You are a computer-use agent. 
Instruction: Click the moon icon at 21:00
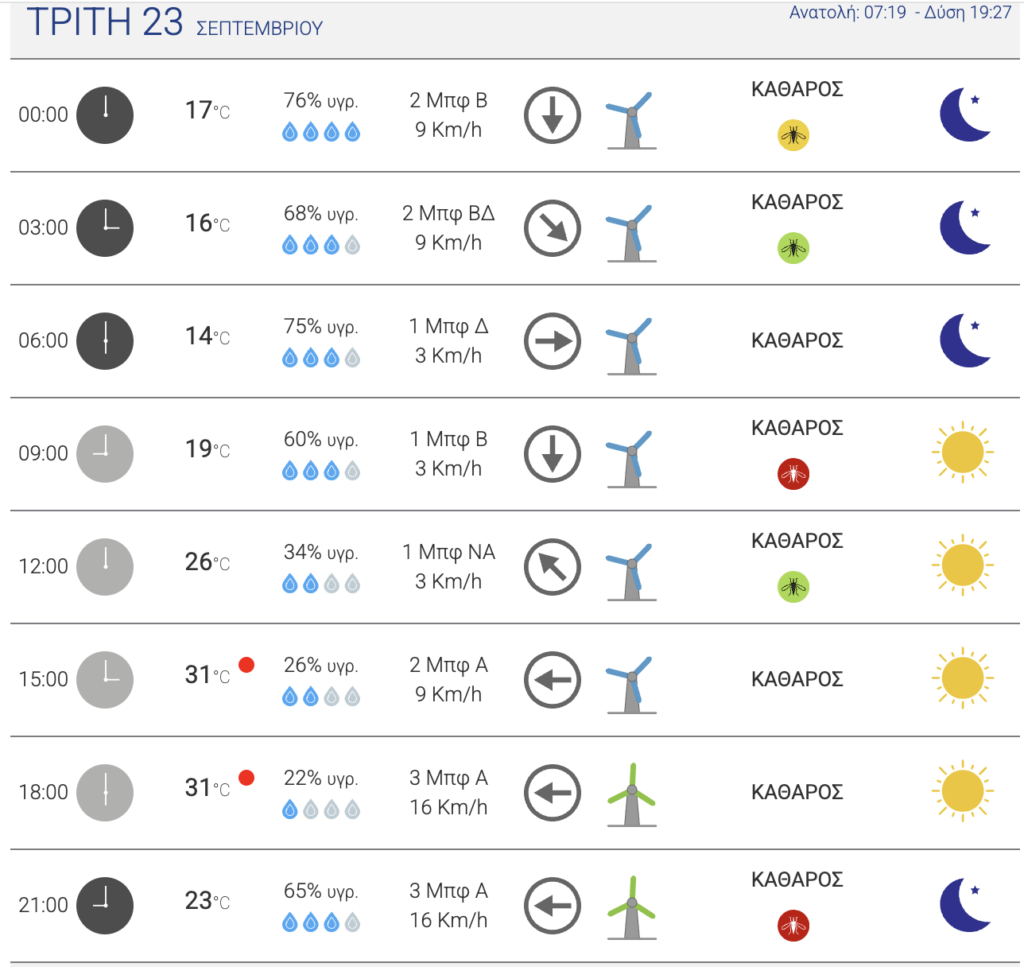pyautogui.click(x=965, y=905)
